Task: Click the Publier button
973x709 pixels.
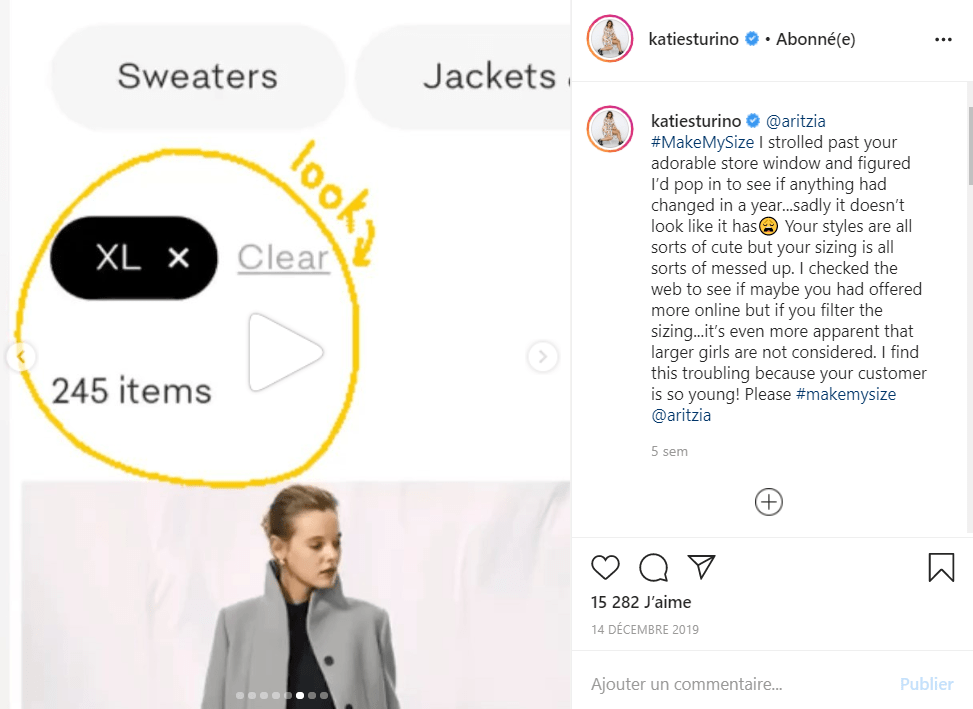Action: click(x=926, y=684)
